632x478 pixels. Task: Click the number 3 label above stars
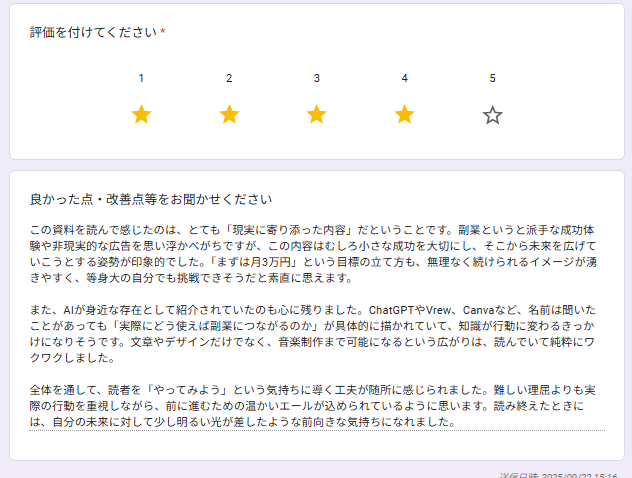pos(317,78)
